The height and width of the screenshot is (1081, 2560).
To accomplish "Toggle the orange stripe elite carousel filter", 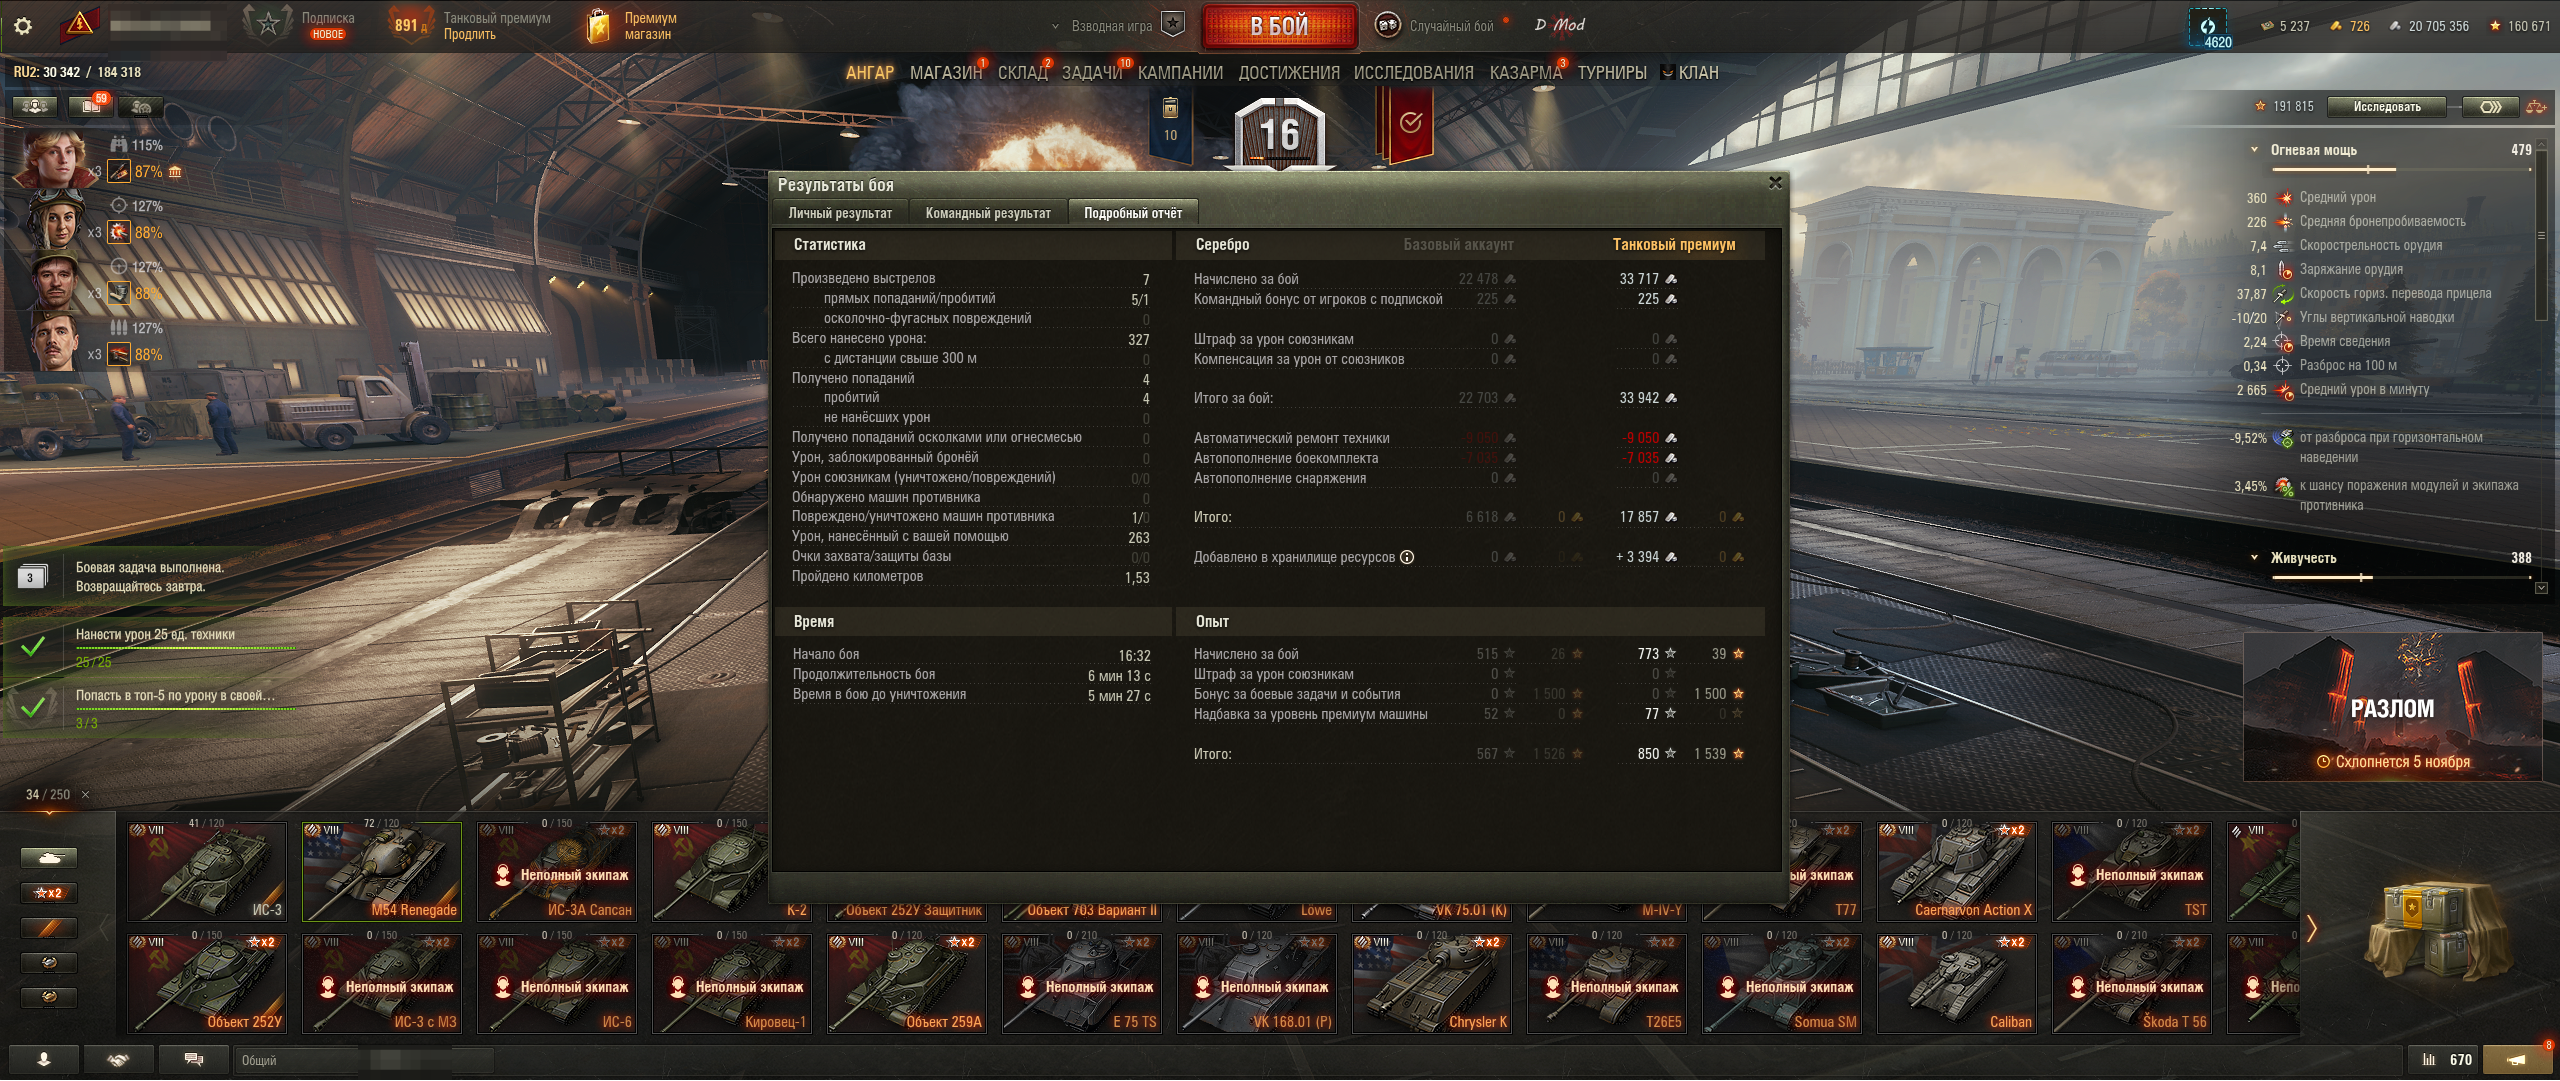I will click(49, 928).
